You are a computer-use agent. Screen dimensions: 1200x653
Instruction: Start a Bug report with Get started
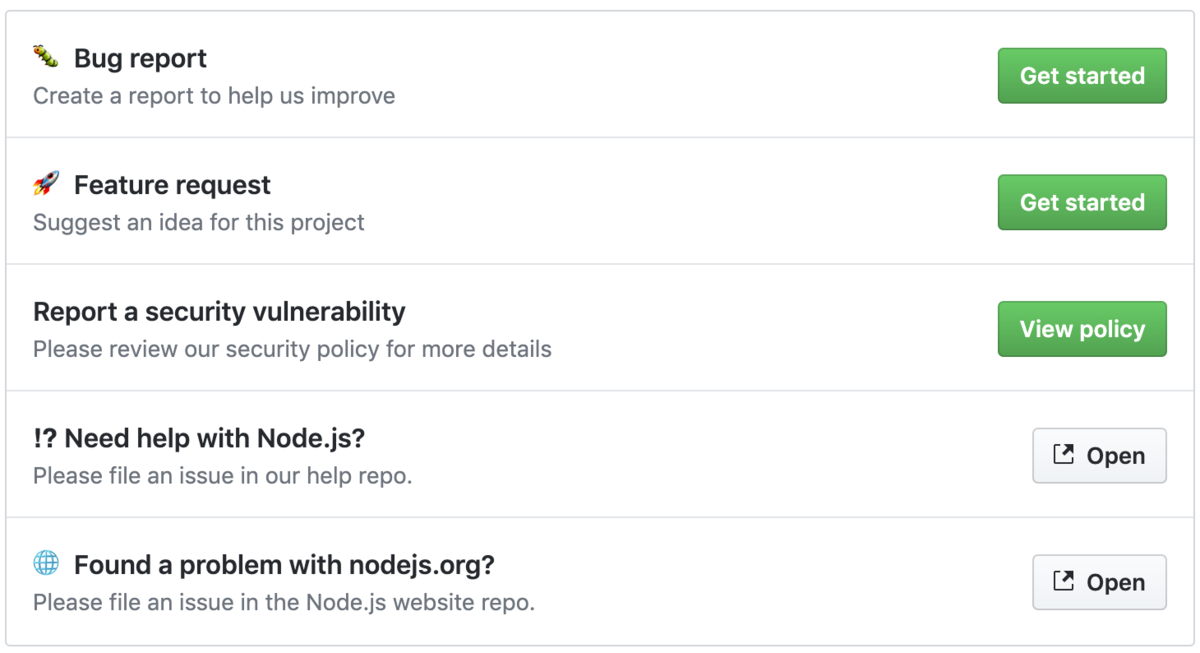[x=1082, y=76]
